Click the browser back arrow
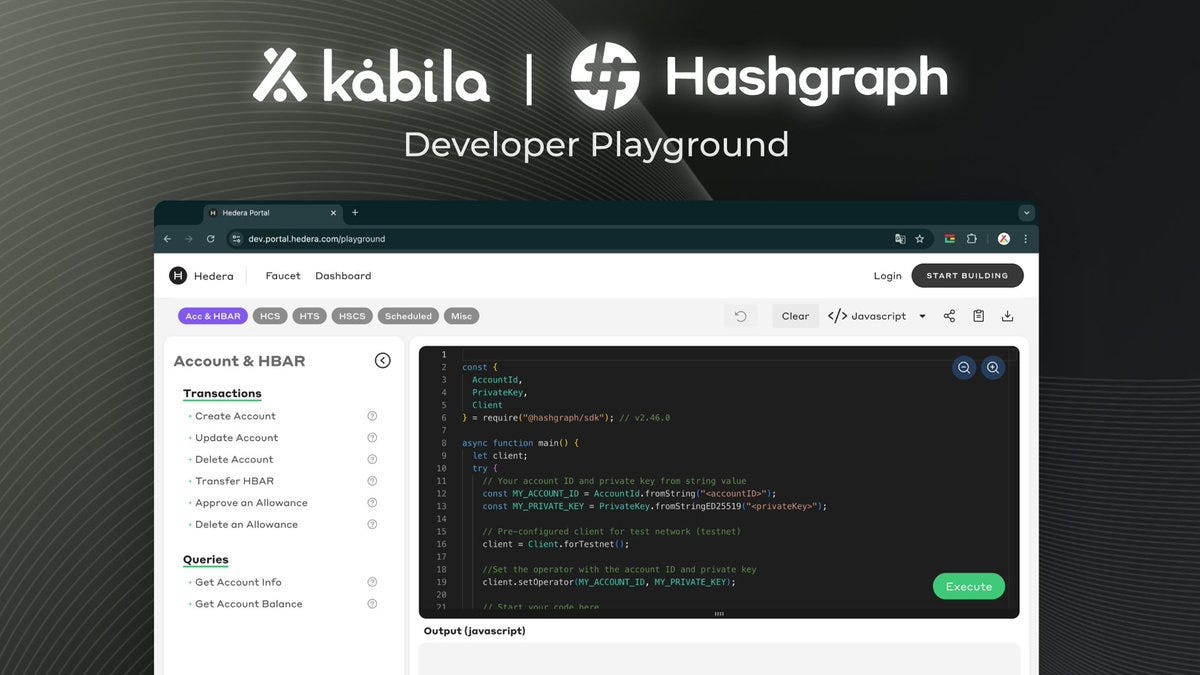 [x=167, y=239]
